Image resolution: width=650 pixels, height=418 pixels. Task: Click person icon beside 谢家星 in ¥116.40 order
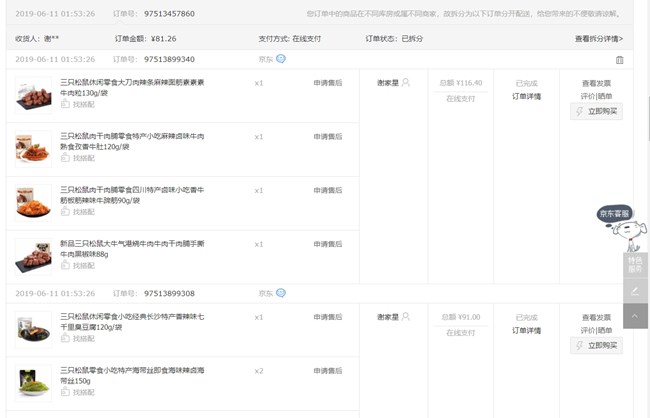tap(406, 83)
